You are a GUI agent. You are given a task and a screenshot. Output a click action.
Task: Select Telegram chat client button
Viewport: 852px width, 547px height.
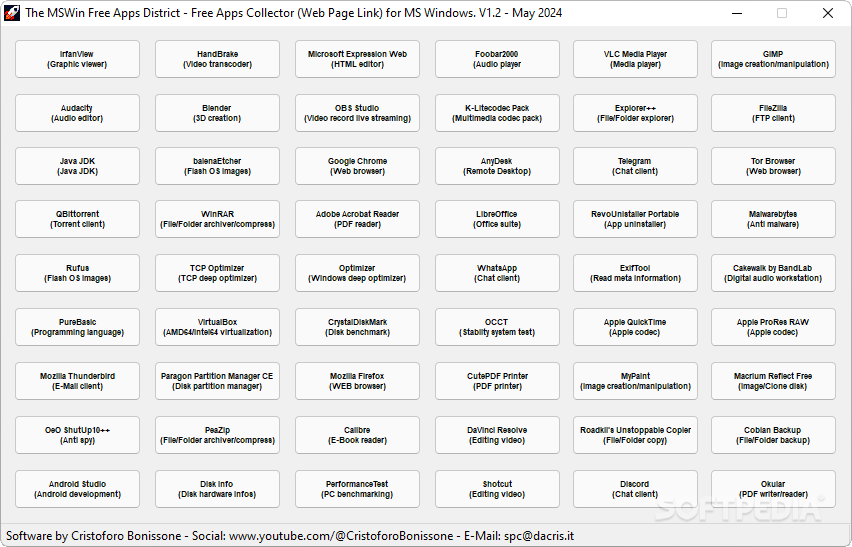coord(635,166)
